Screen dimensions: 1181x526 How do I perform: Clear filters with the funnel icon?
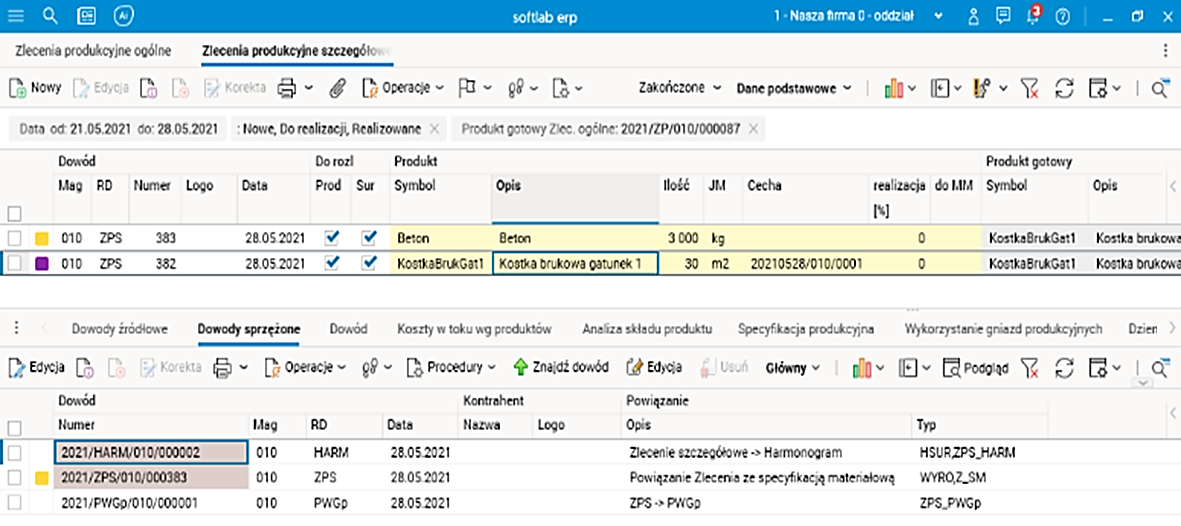click(x=1030, y=88)
